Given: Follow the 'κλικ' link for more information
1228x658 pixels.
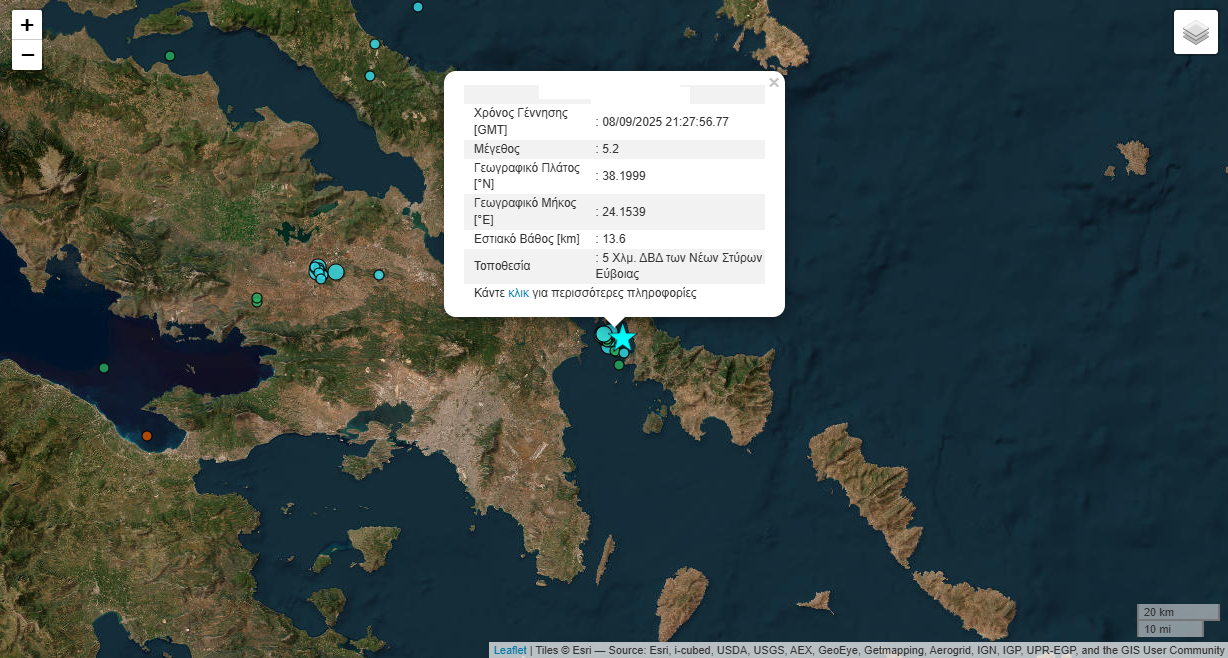Looking at the screenshot, I should [x=518, y=293].
